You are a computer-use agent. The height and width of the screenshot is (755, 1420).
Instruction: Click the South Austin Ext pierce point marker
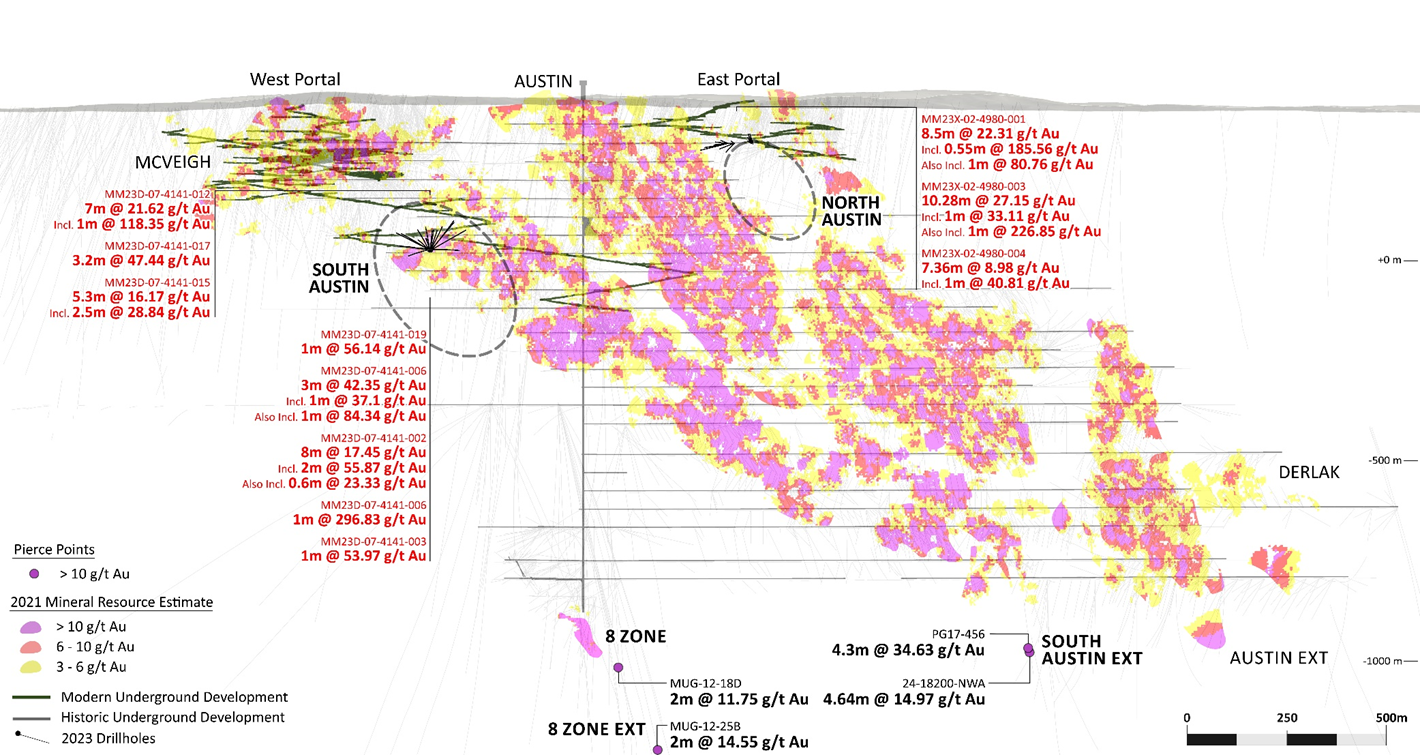pyautogui.click(x=1028, y=650)
